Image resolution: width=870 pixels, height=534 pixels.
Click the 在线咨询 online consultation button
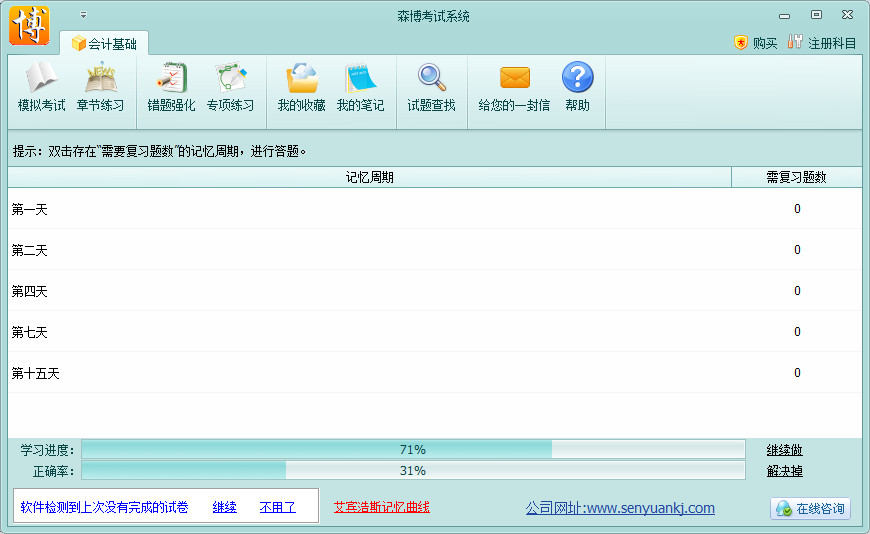[810, 508]
